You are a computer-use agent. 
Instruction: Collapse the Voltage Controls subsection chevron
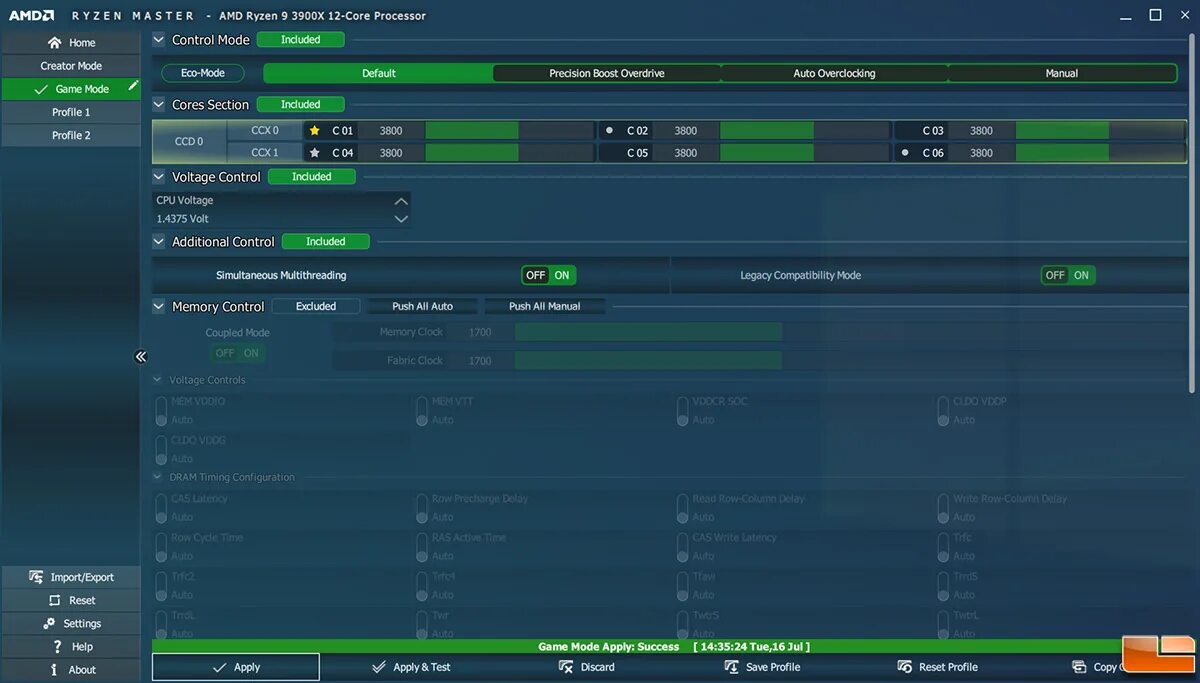(157, 380)
